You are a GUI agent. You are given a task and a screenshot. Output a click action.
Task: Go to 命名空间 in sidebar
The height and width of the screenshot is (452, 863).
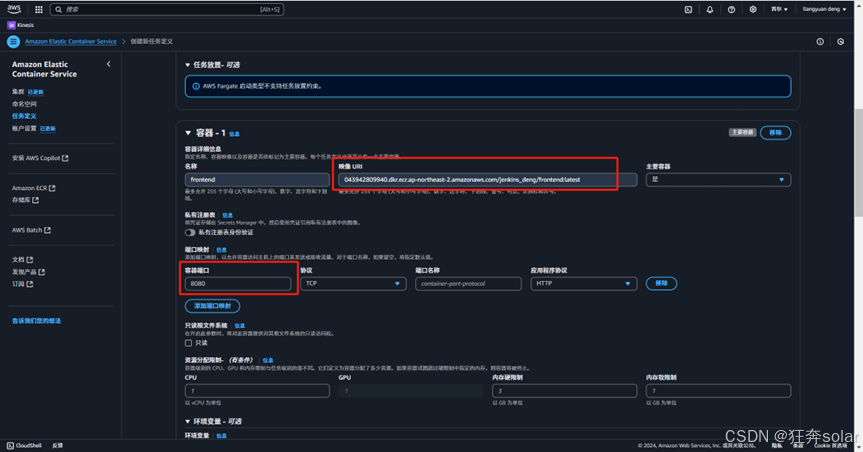24,104
